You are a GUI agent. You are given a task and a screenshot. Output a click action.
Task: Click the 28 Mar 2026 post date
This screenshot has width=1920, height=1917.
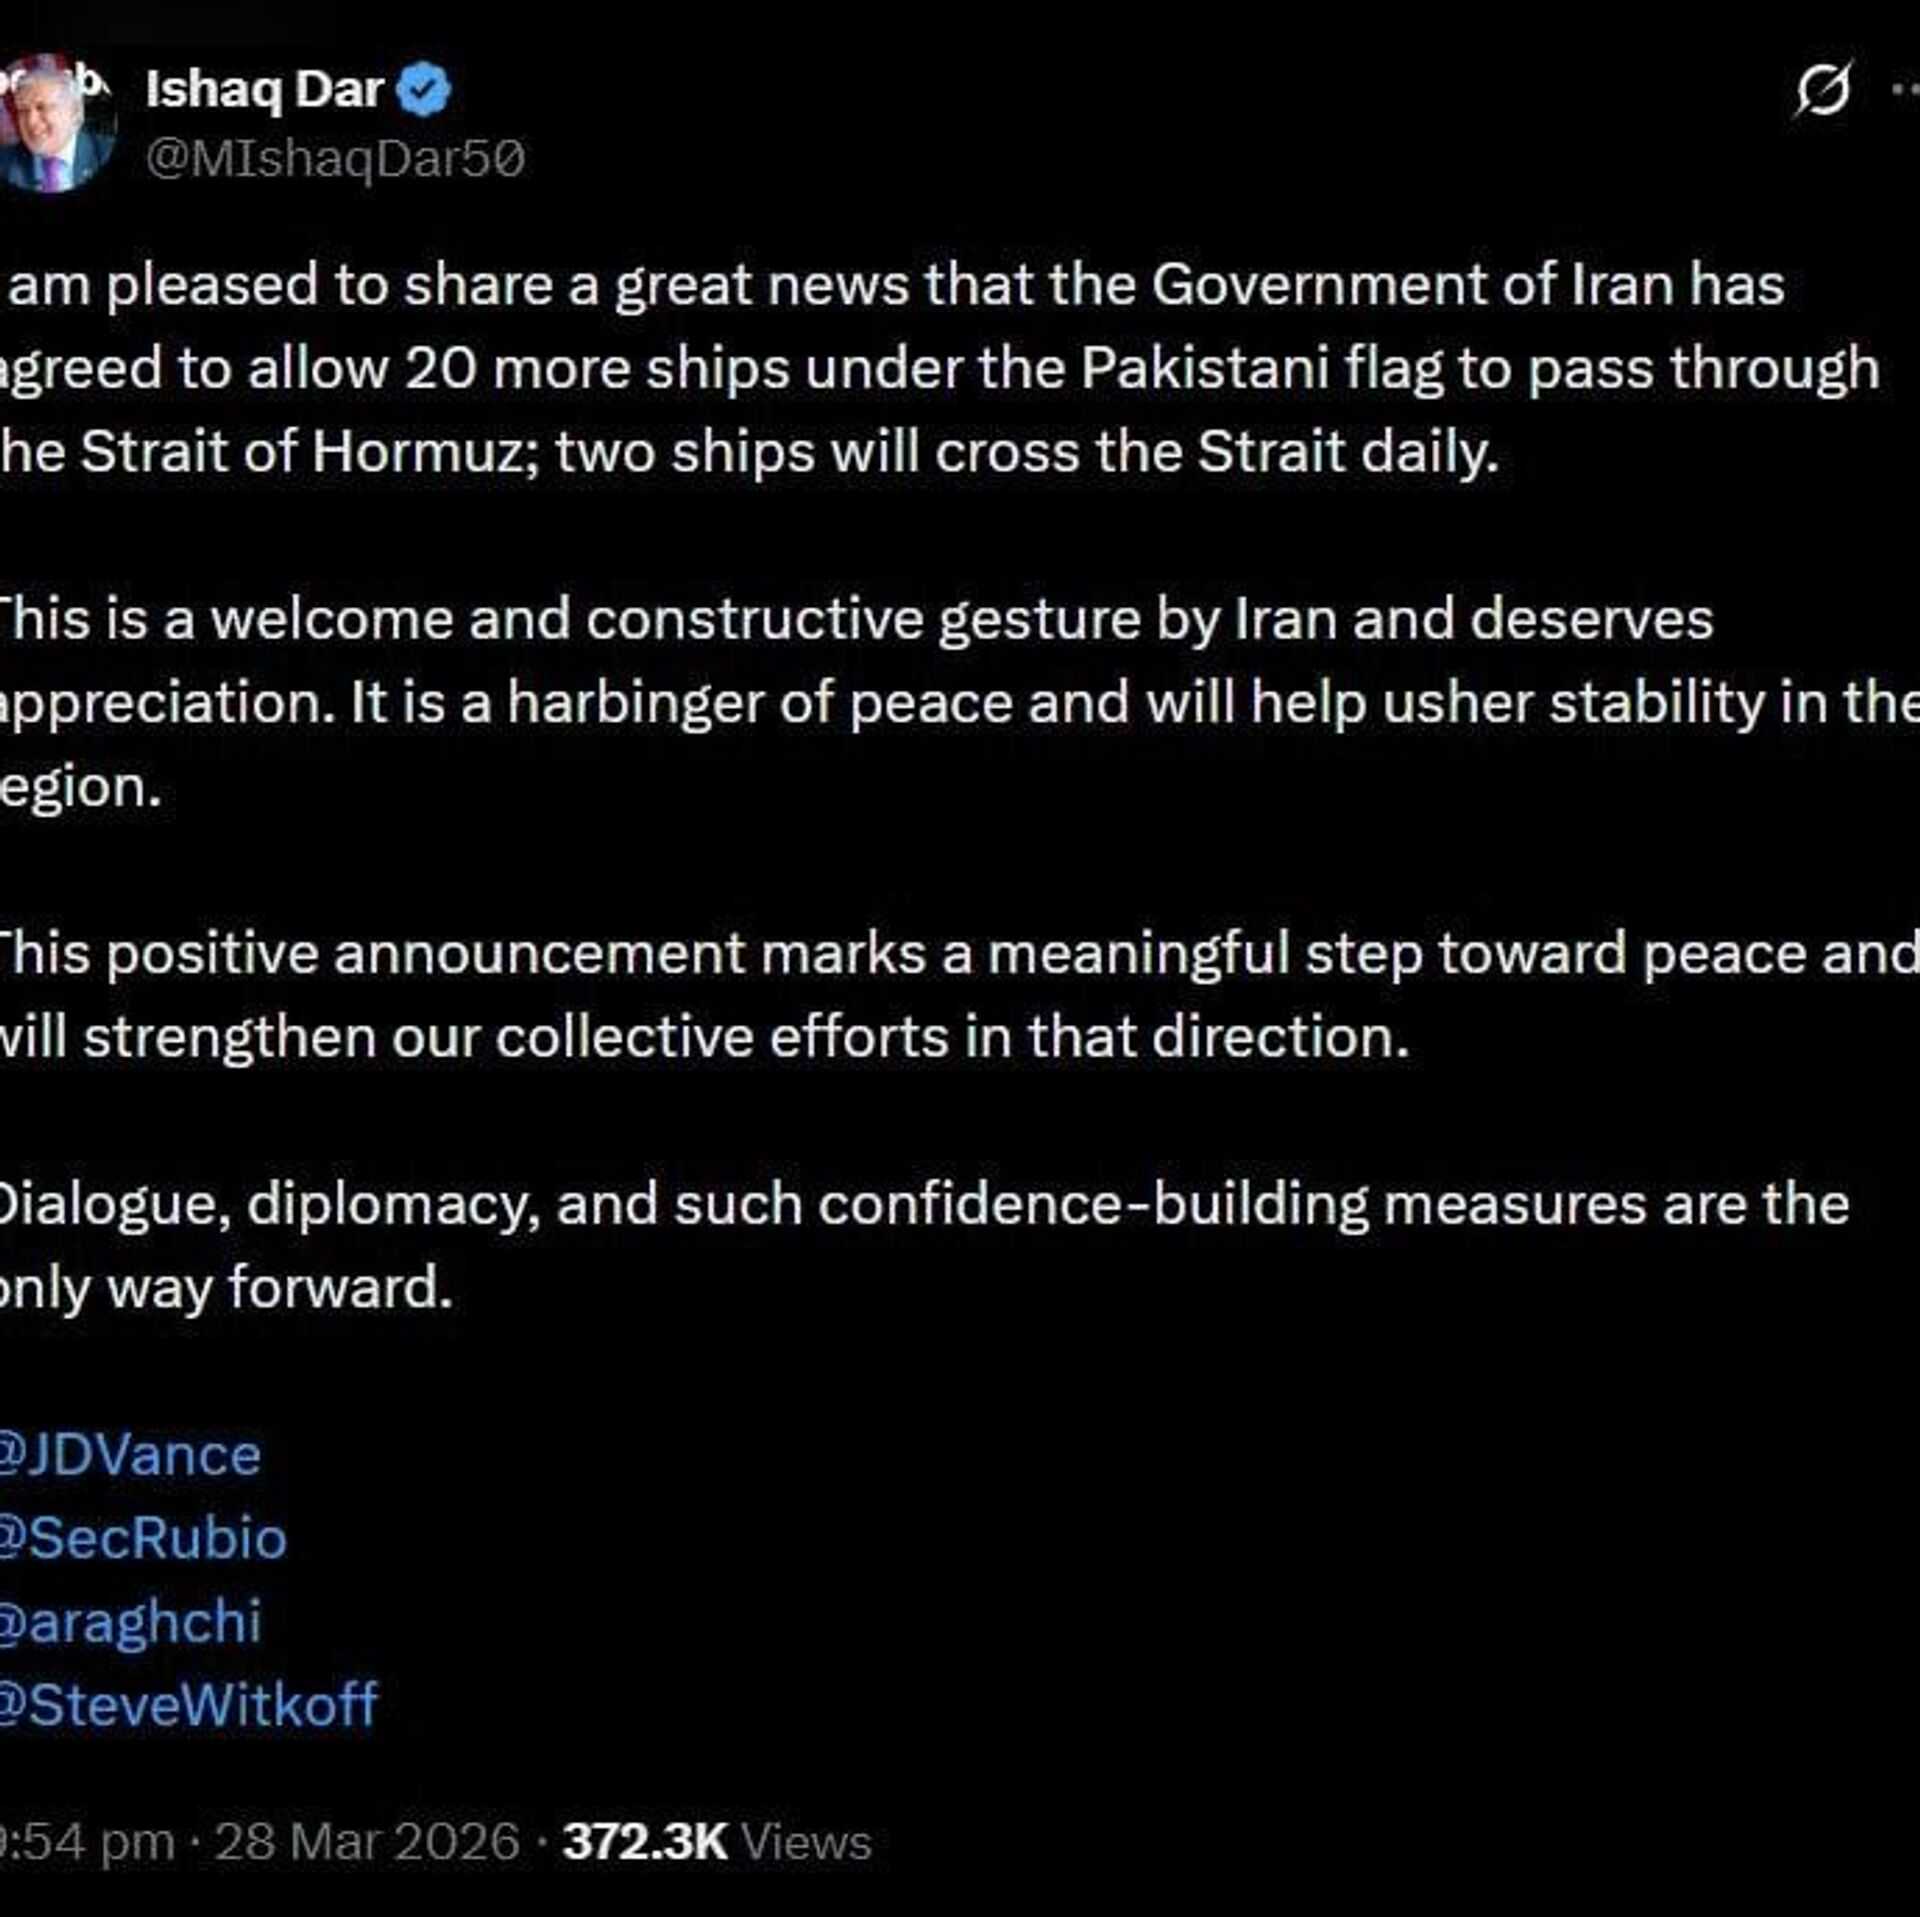pos(367,1842)
